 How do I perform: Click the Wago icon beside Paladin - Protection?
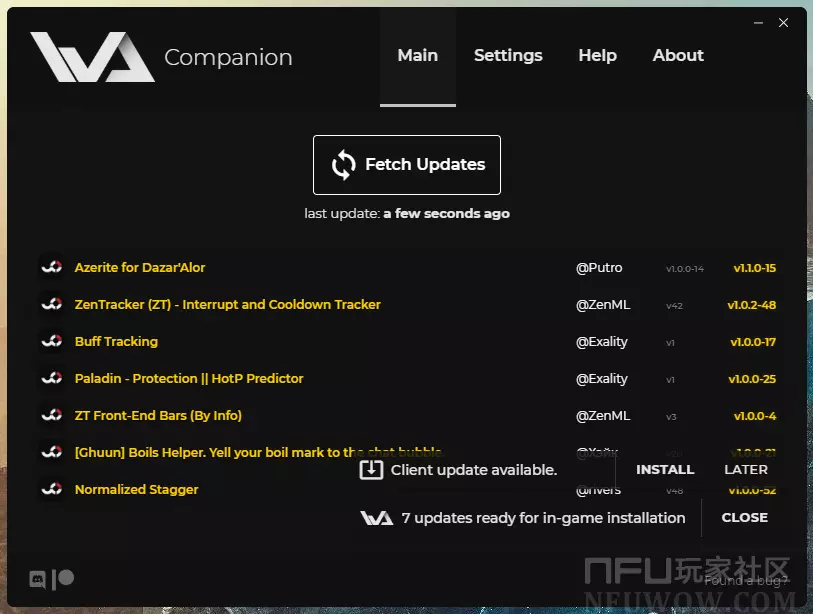point(51,379)
